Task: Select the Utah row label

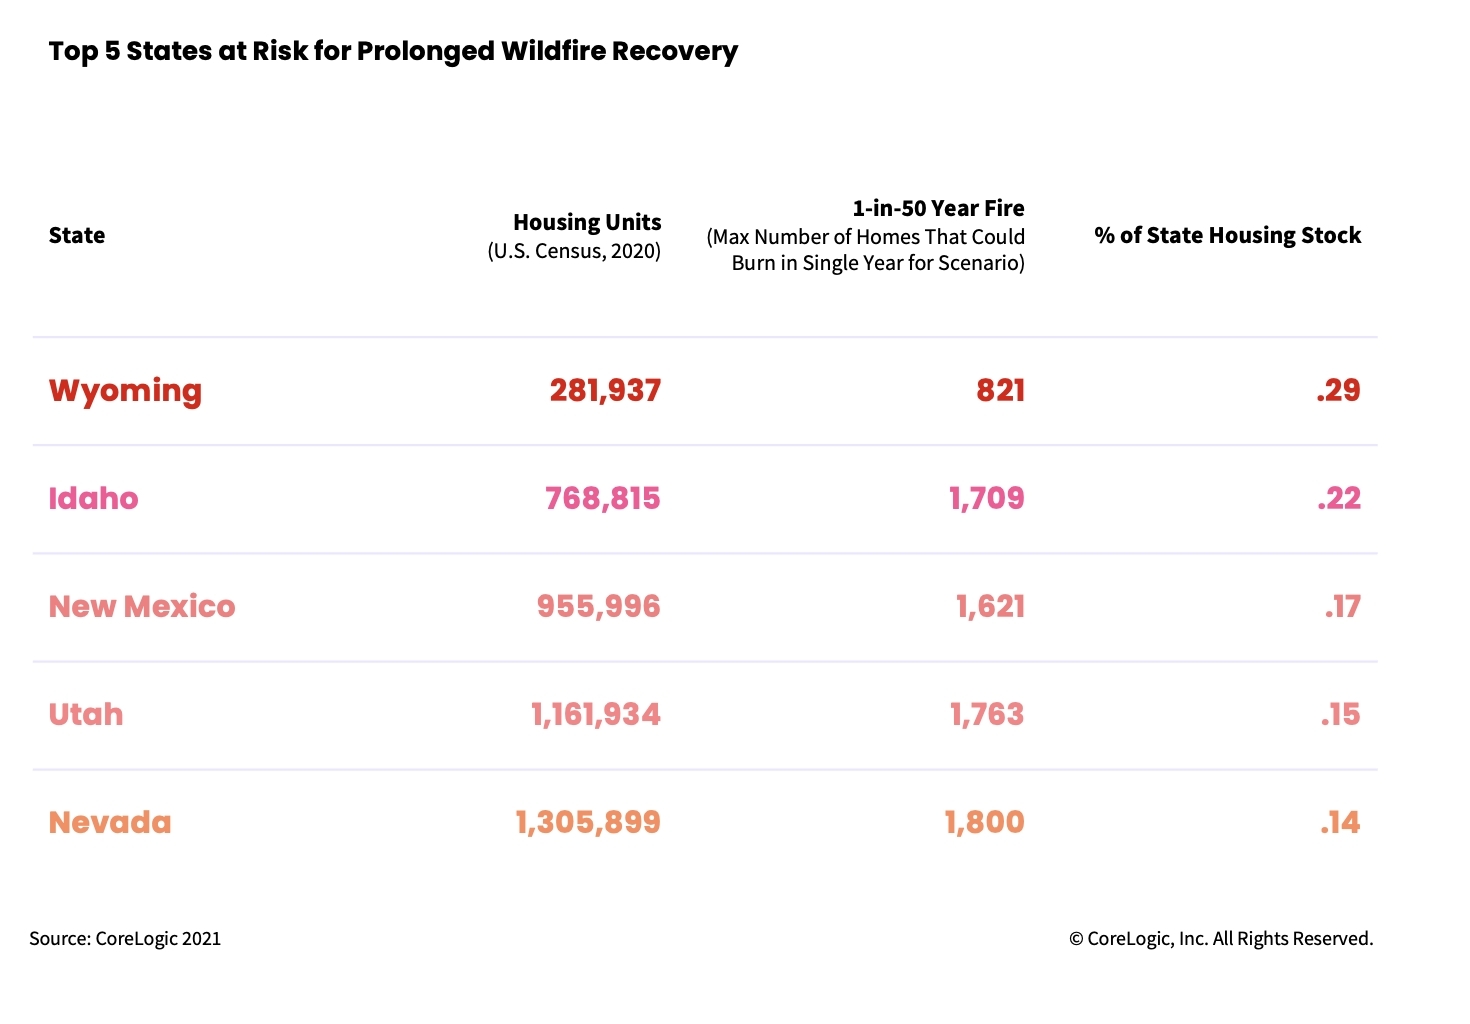Action: (x=86, y=714)
